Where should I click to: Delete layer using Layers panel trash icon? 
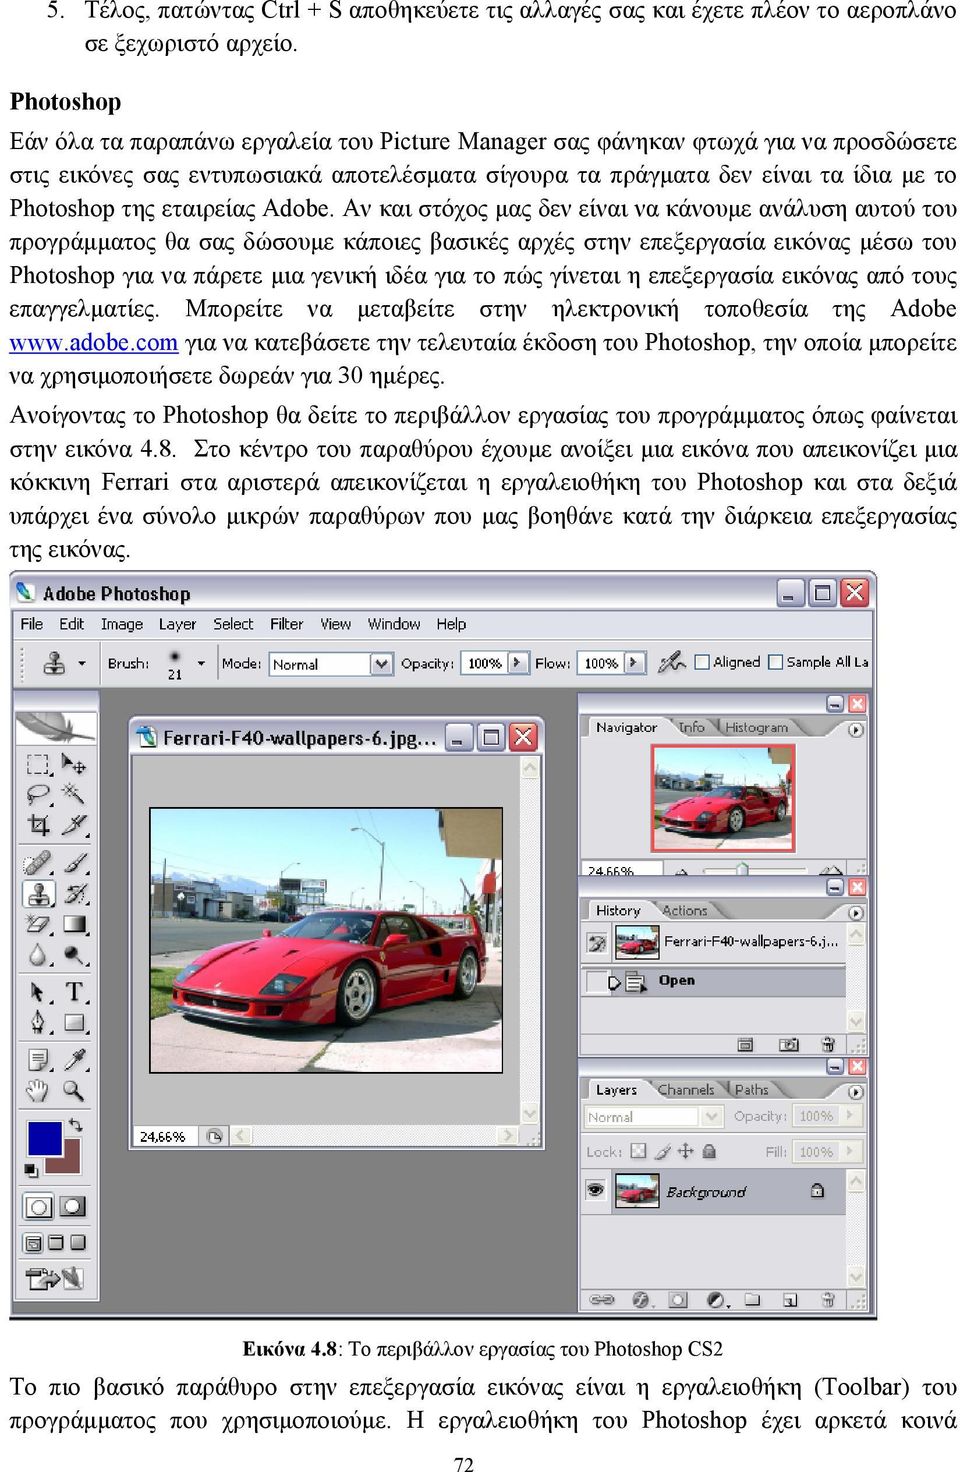click(x=827, y=1300)
